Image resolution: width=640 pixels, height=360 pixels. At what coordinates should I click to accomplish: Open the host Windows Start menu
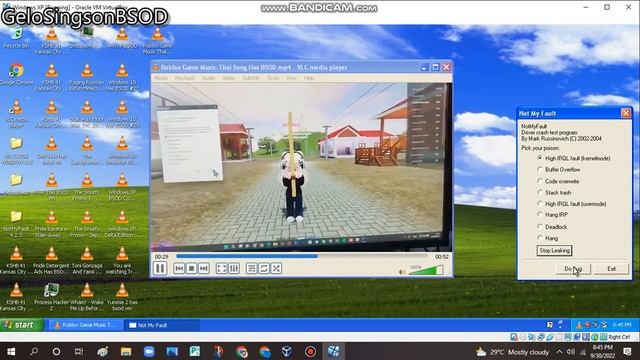pos(11,351)
